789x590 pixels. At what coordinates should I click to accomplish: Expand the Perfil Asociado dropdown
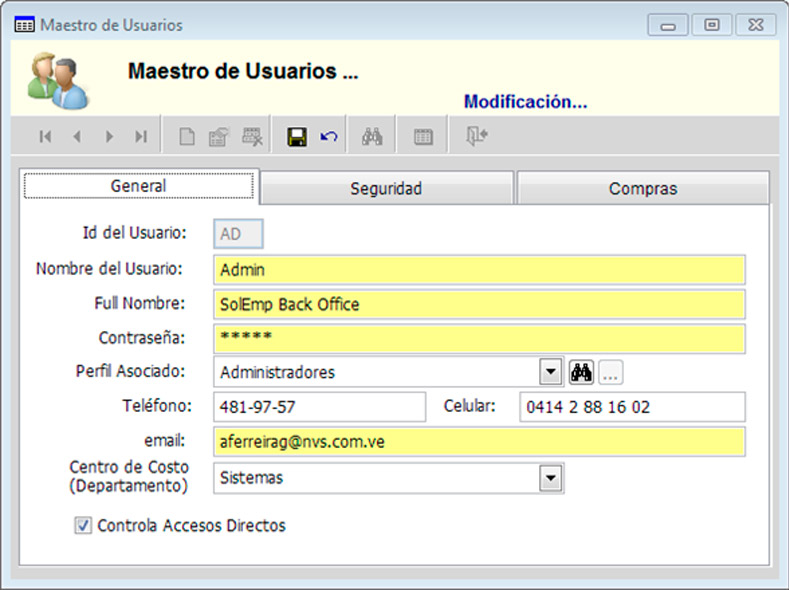click(x=550, y=373)
